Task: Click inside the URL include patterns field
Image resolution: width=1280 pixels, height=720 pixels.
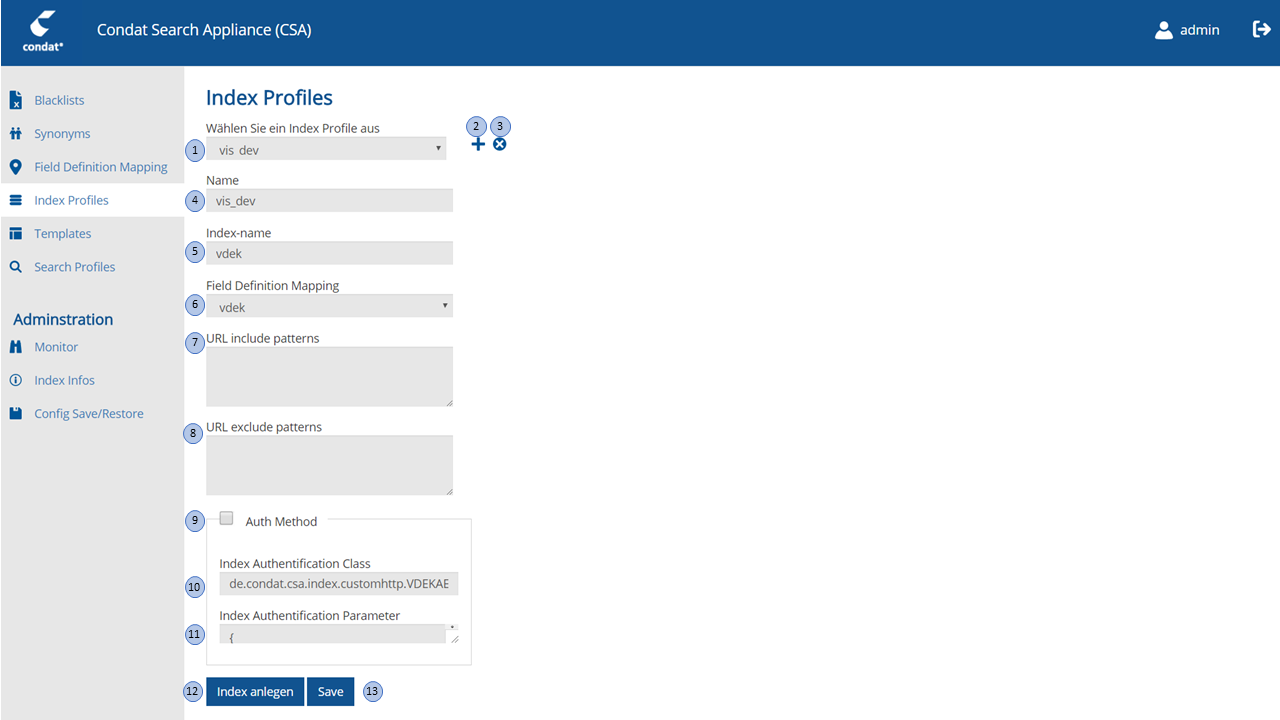Action: [x=329, y=377]
